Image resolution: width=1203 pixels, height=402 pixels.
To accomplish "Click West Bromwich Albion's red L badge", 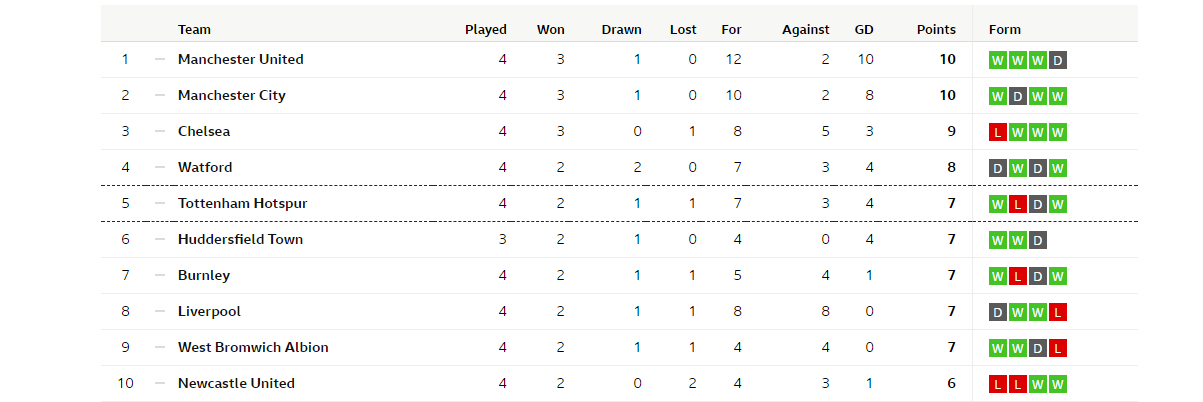I will click(1058, 348).
